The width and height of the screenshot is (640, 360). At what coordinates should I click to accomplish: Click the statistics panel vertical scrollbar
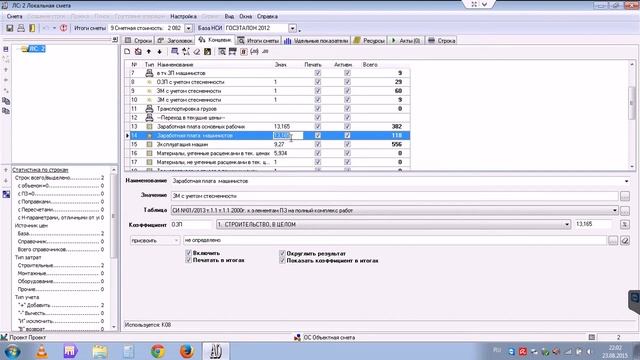coord(113,248)
